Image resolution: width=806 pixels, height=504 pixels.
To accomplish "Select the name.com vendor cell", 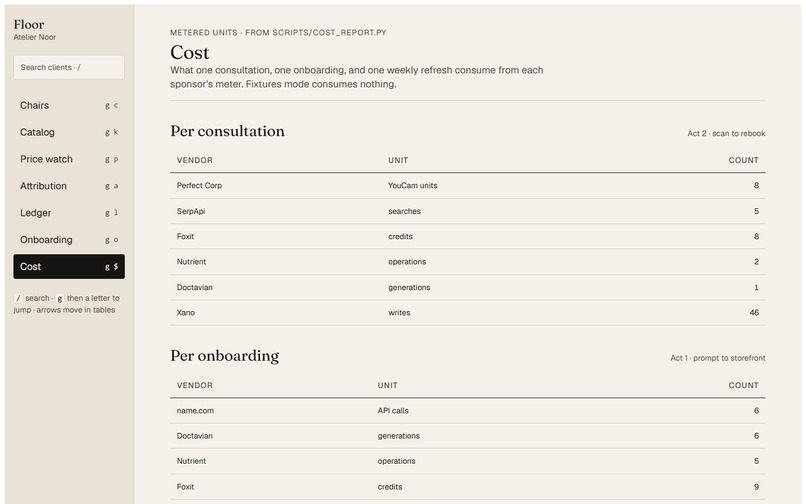I will click(195, 411).
